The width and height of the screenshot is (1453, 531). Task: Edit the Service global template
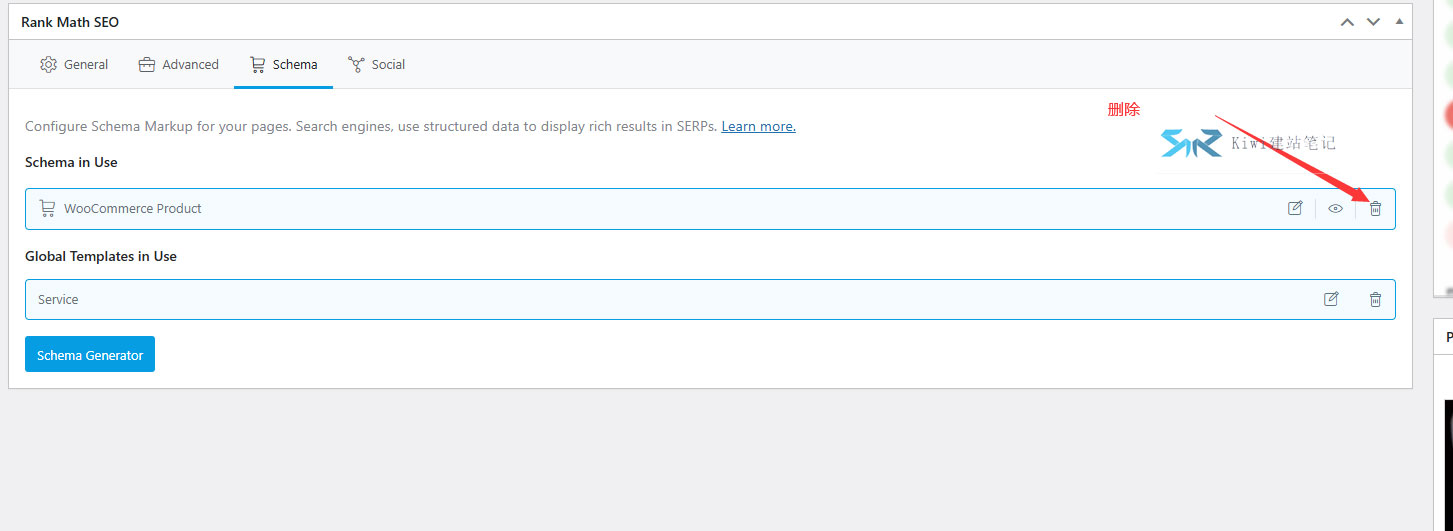pyautogui.click(x=1331, y=299)
